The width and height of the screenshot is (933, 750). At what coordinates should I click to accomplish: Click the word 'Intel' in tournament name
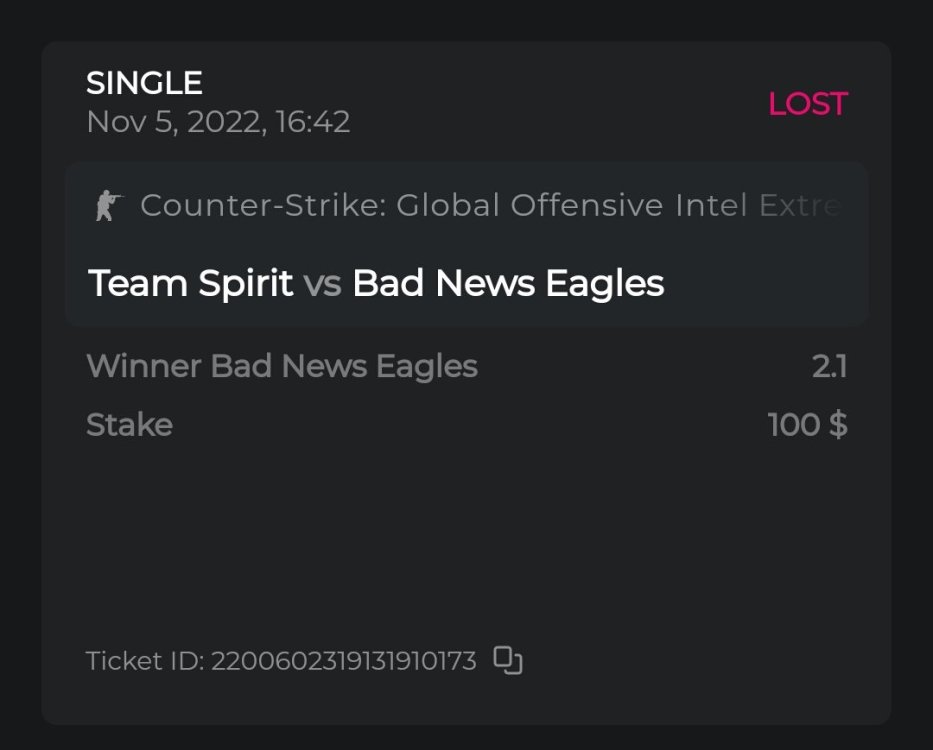tap(713, 206)
